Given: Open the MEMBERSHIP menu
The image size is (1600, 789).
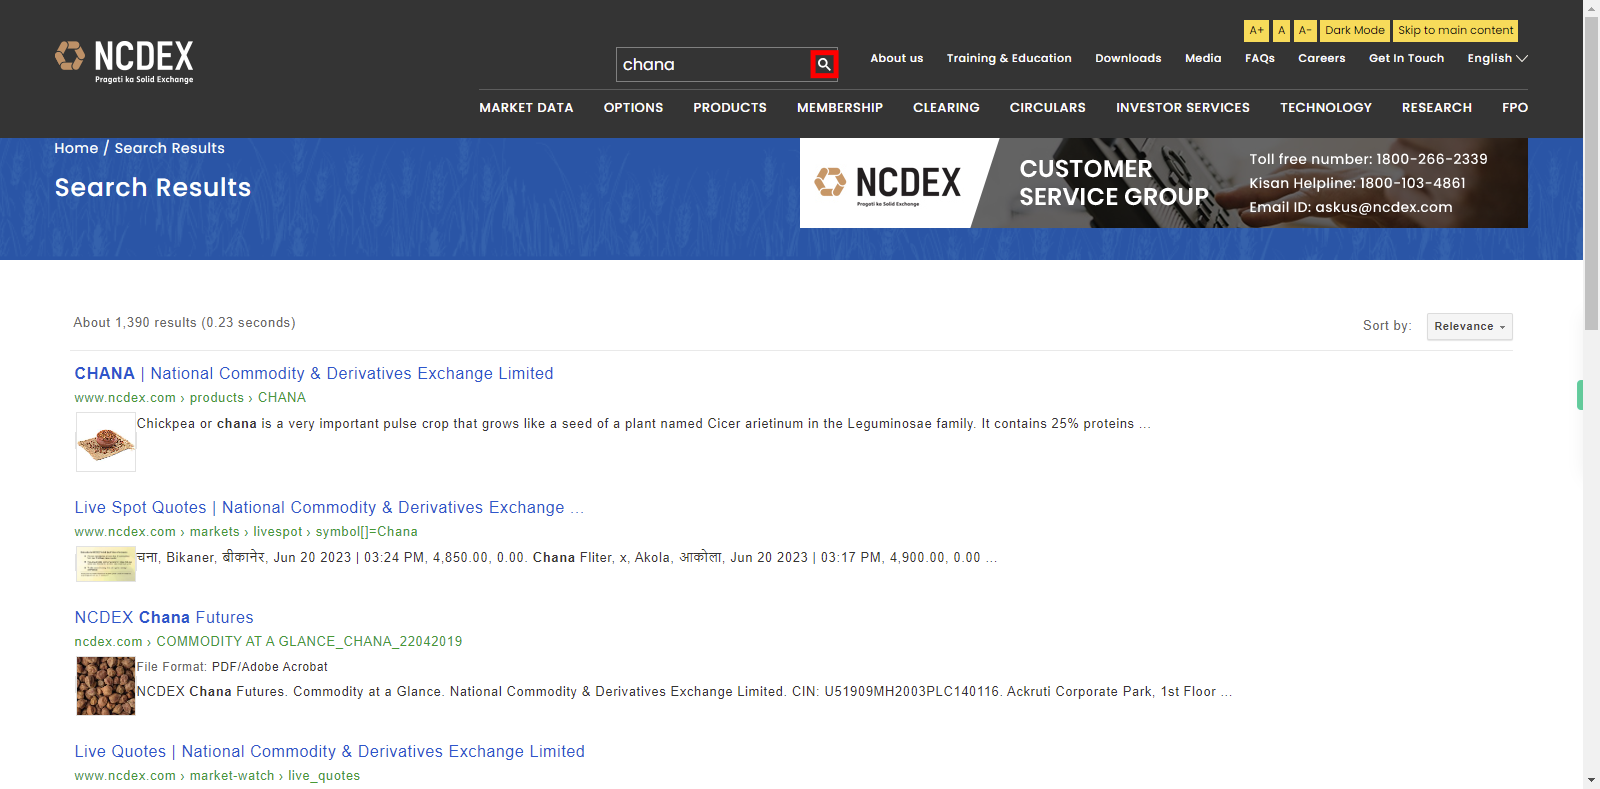Looking at the screenshot, I should (x=840, y=107).
